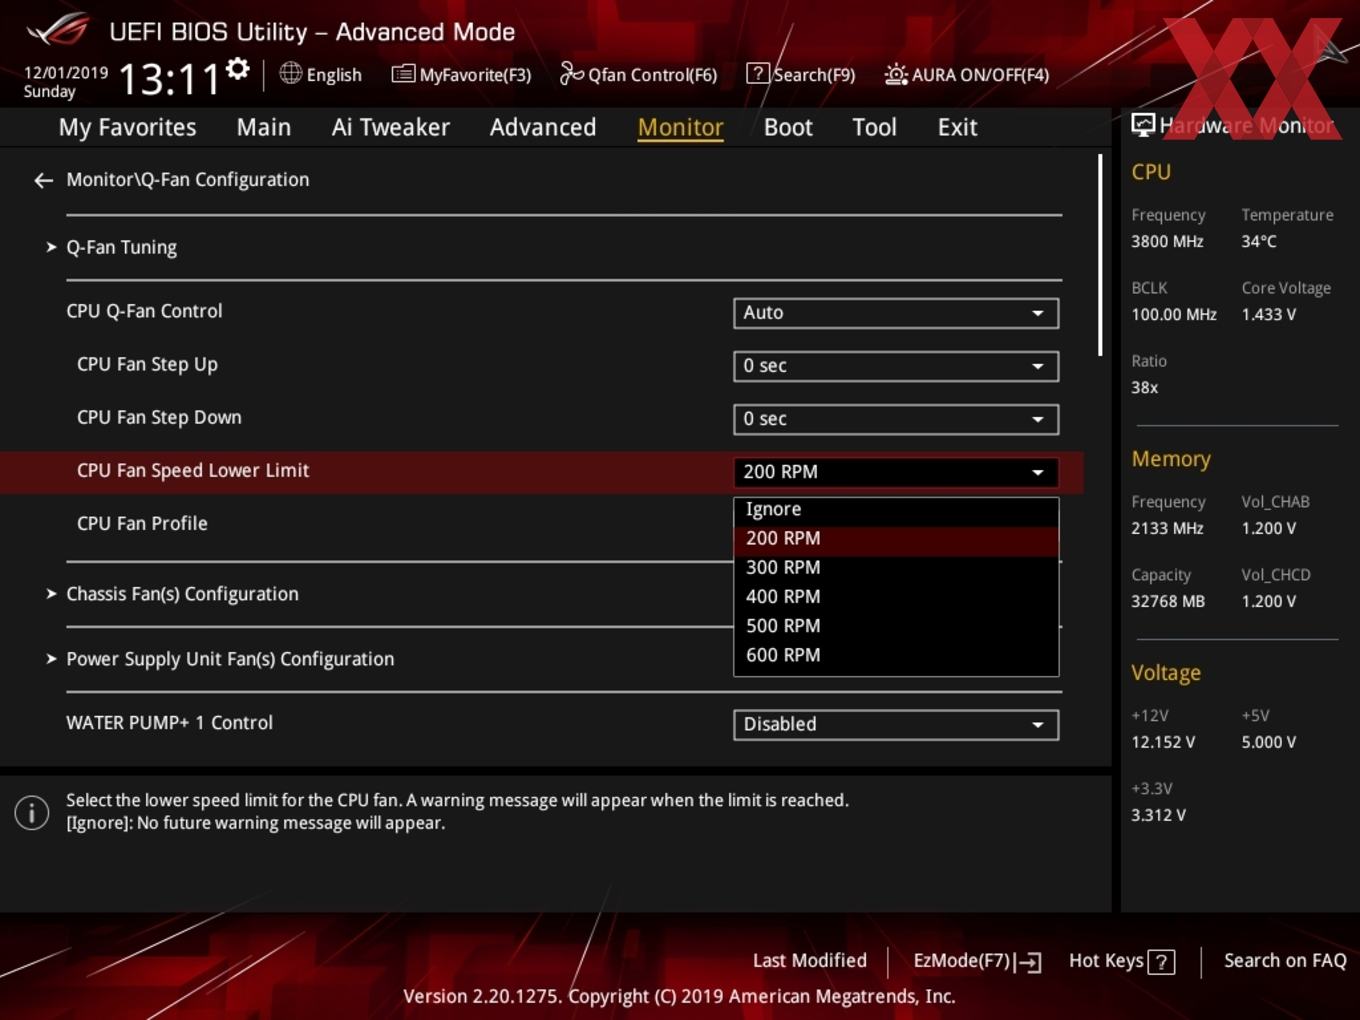Open Search(F9)
This screenshot has width=1360, height=1020.
pyautogui.click(x=801, y=74)
